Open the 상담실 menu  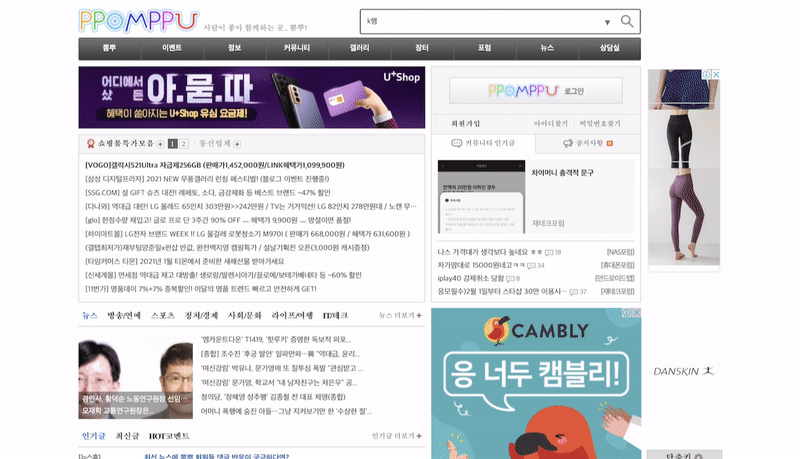(x=609, y=48)
